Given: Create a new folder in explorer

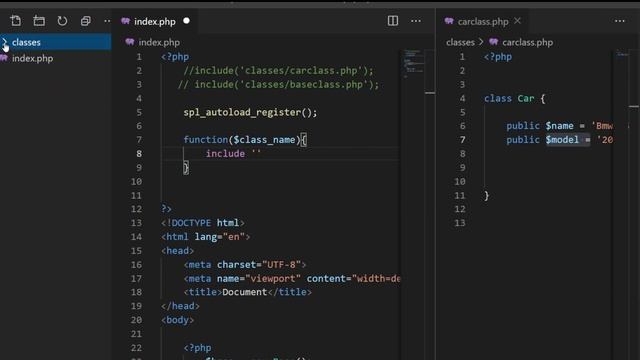Looking at the screenshot, I should [39, 21].
